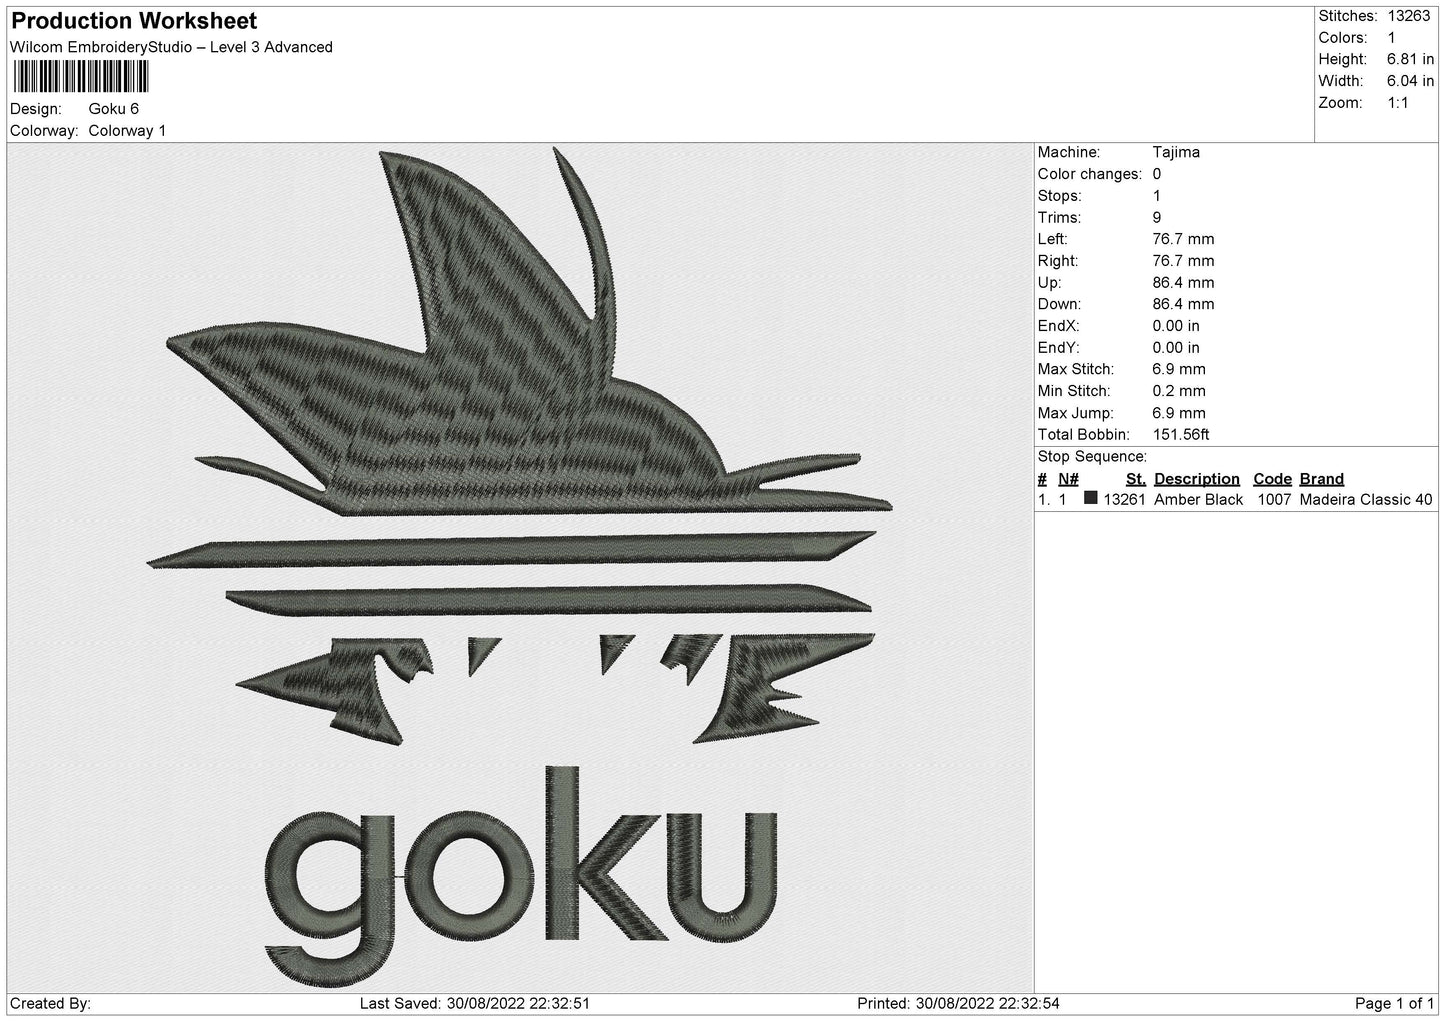The width and height of the screenshot is (1445, 1021).
Task: Click the 'Page 1 of 1' indicator
Action: (1394, 1004)
